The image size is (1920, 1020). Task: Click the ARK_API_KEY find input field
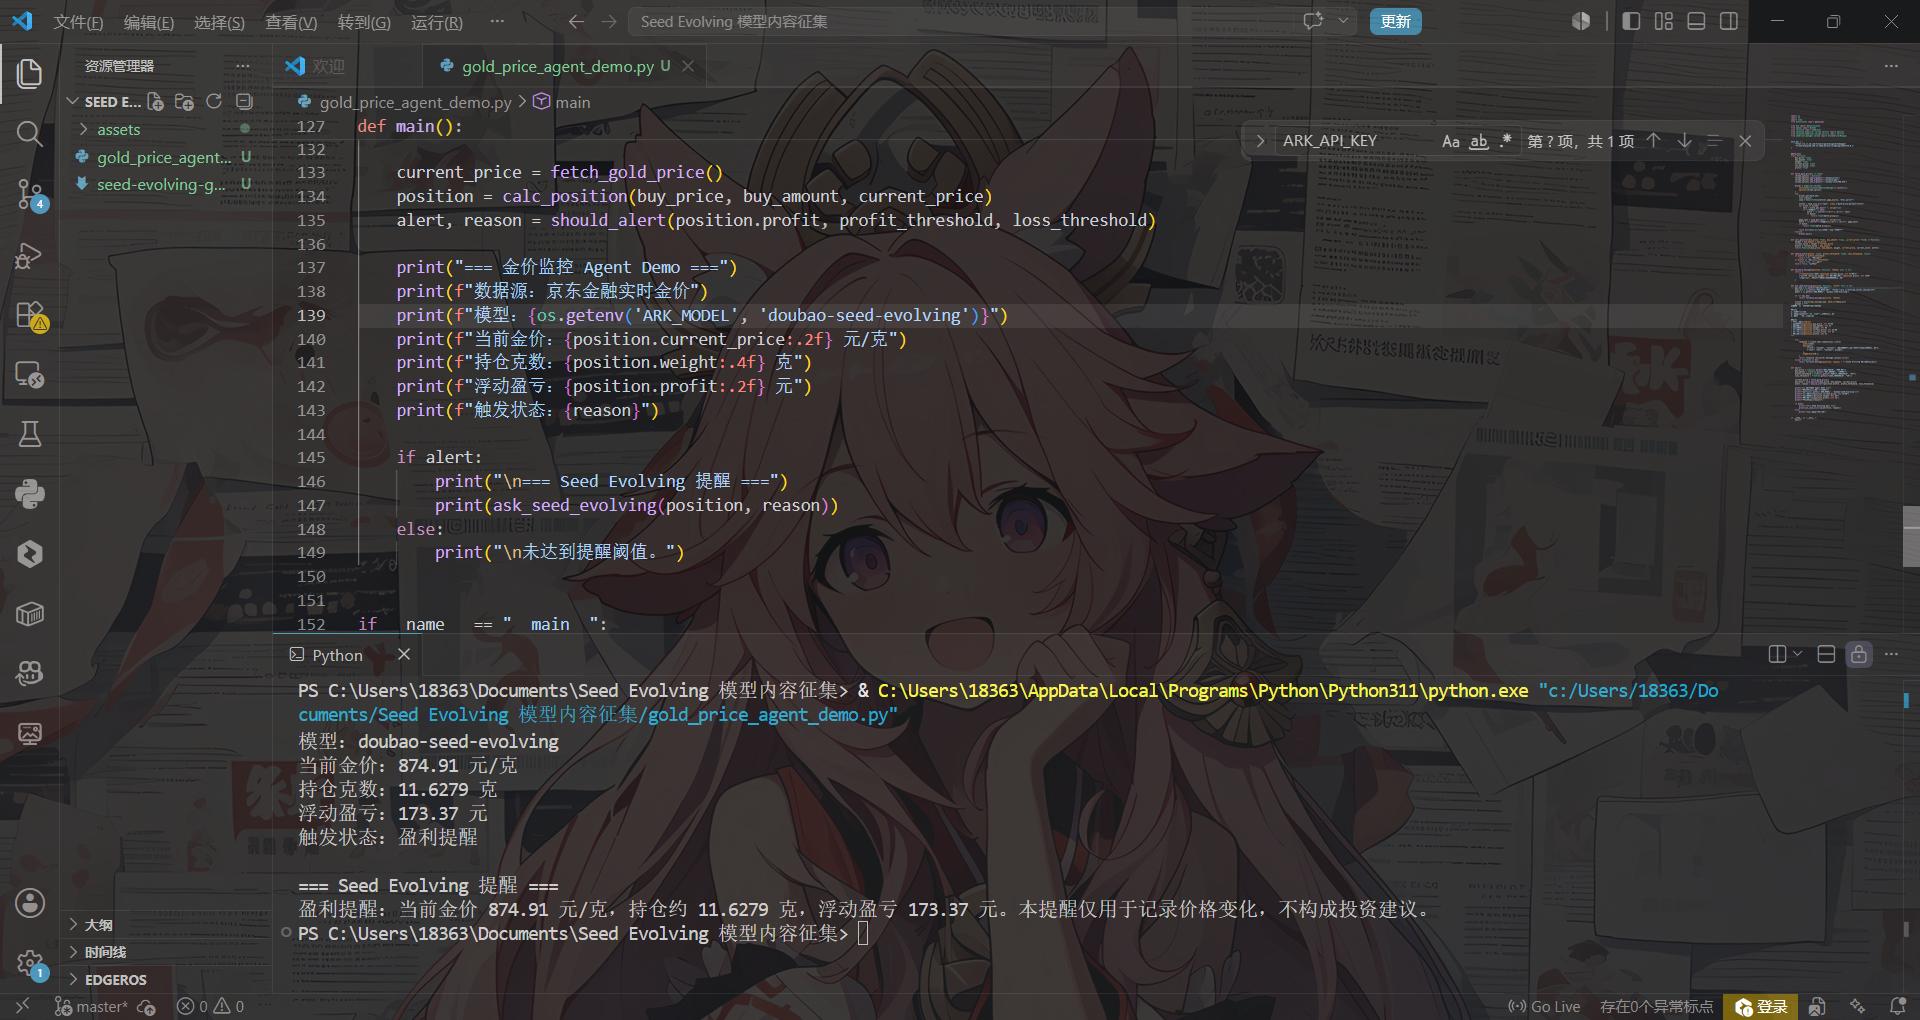(x=1357, y=141)
